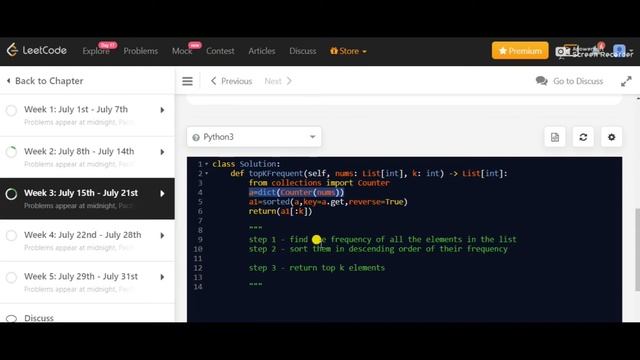640x360 pixels.
Task: Toggle Week 3 progress circle
Action: (11, 193)
